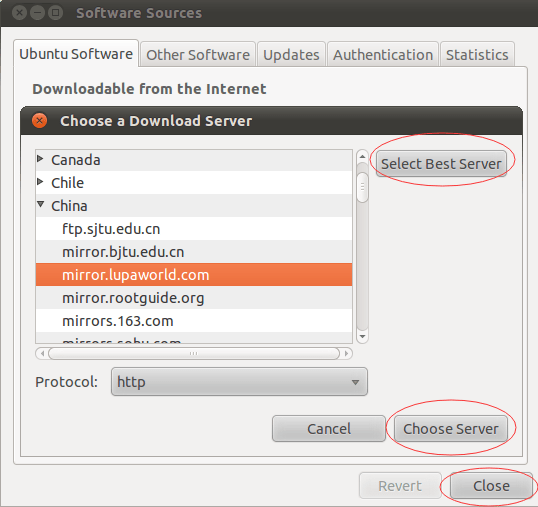The height and width of the screenshot is (507, 538).
Task: Expand the Chile tree node
Action: tap(40, 181)
